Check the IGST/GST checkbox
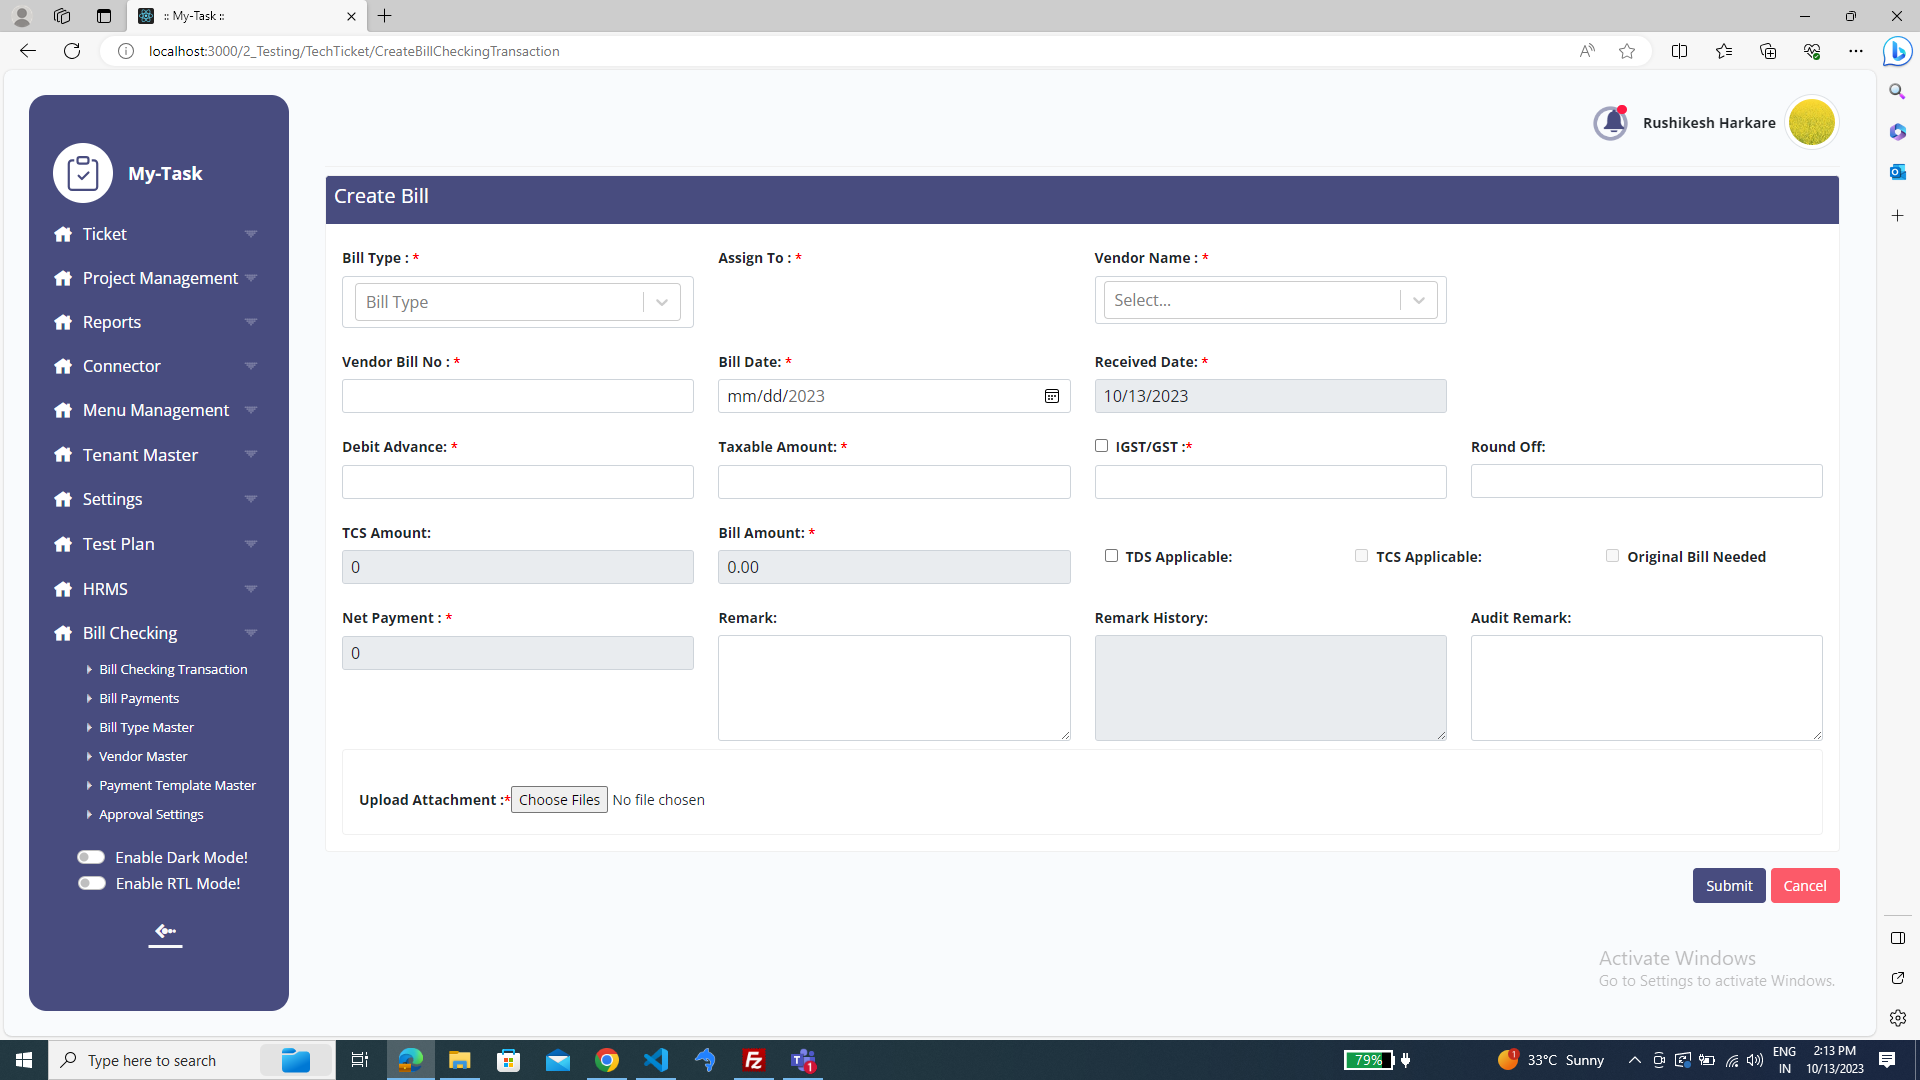 click(x=1101, y=446)
